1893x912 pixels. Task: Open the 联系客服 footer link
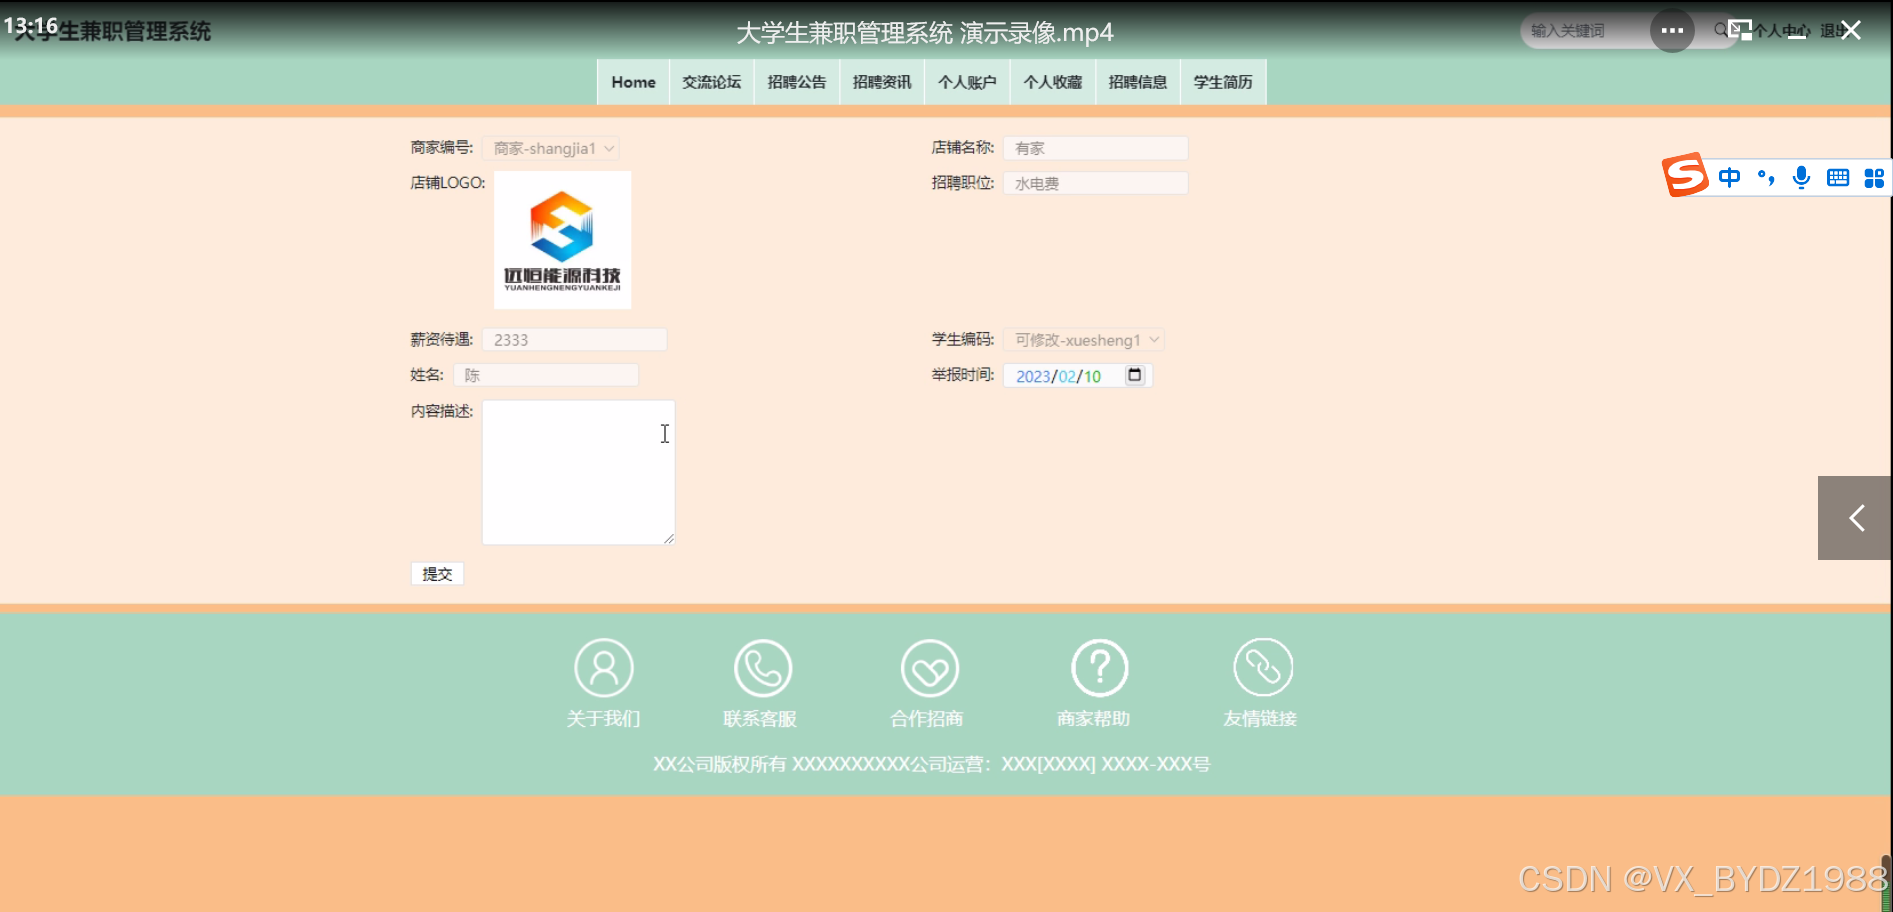760,719
